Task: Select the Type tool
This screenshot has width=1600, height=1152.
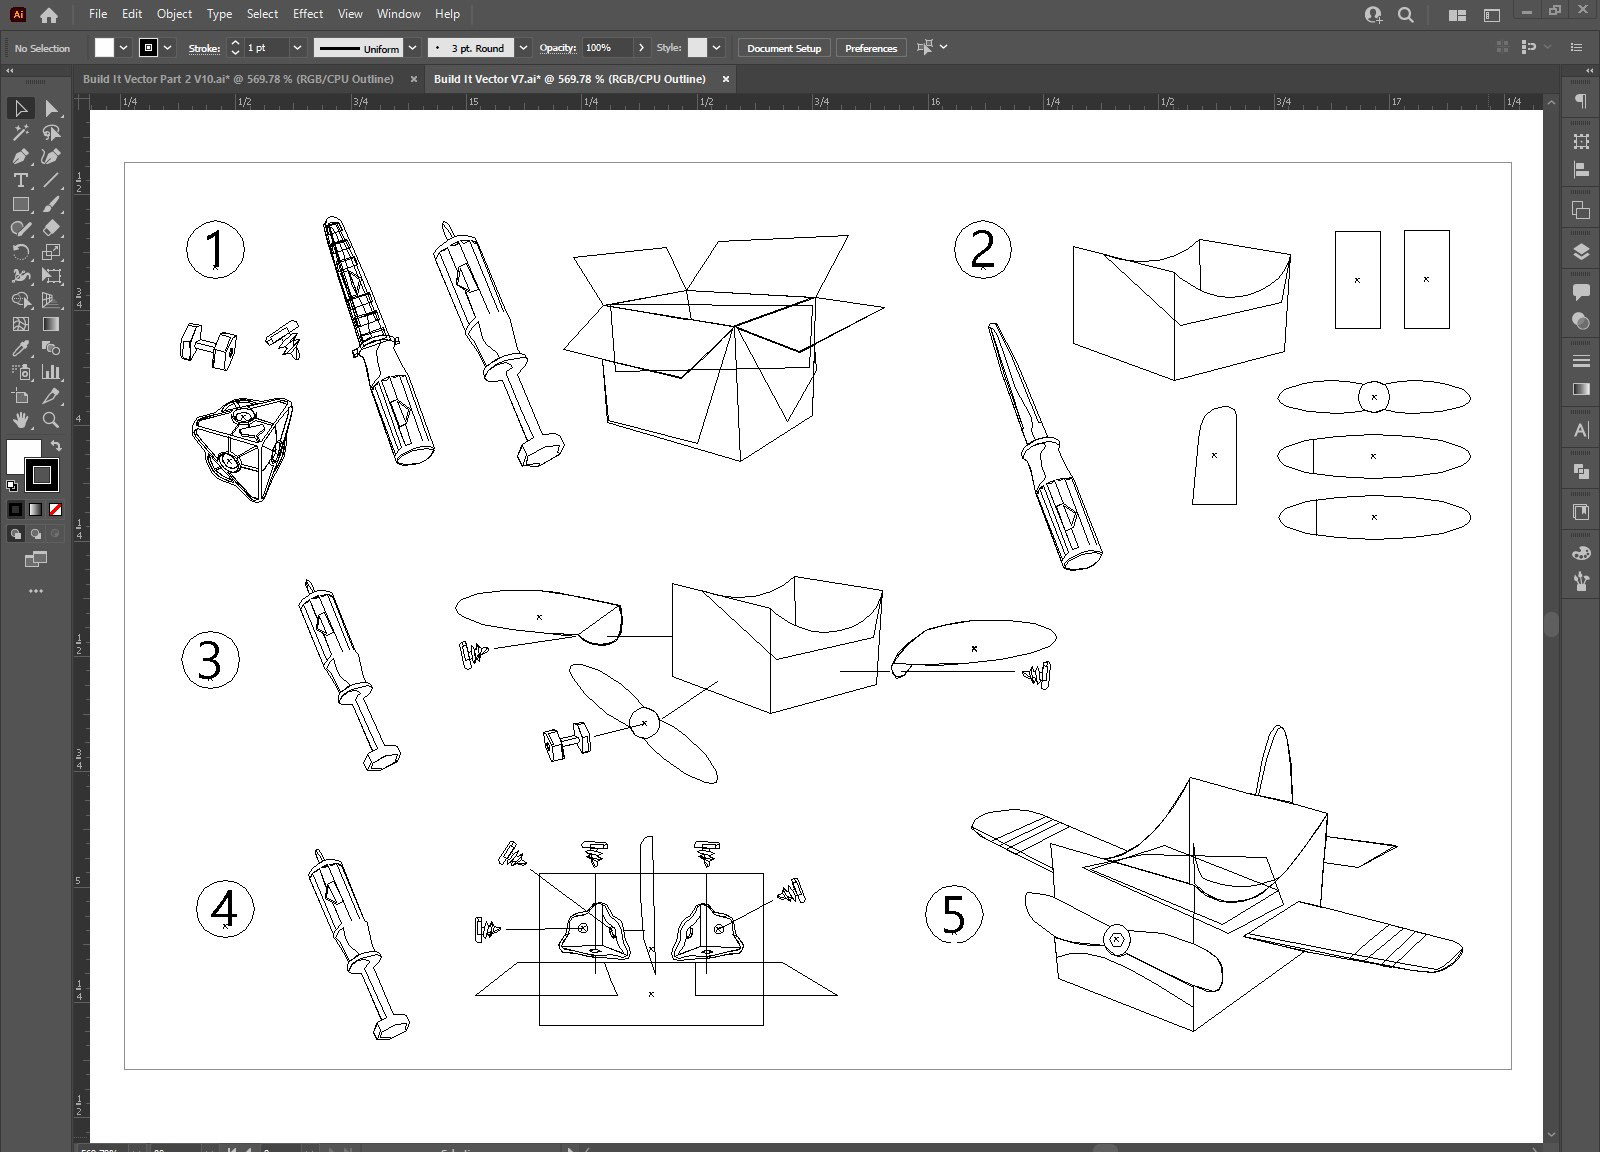Action: pos(20,180)
